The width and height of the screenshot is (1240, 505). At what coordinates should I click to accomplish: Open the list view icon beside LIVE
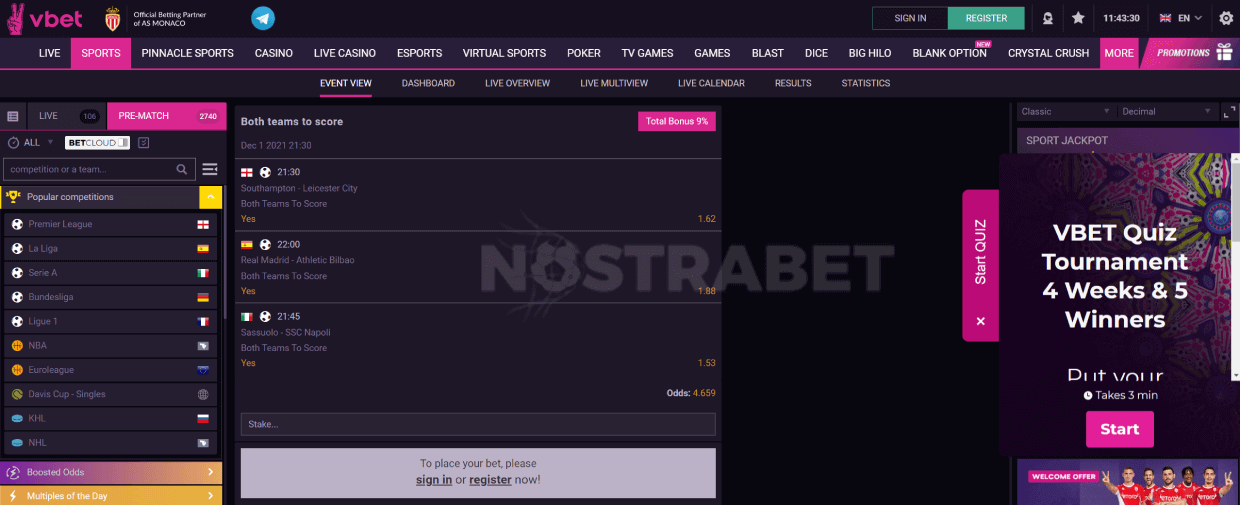tap(13, 116)
